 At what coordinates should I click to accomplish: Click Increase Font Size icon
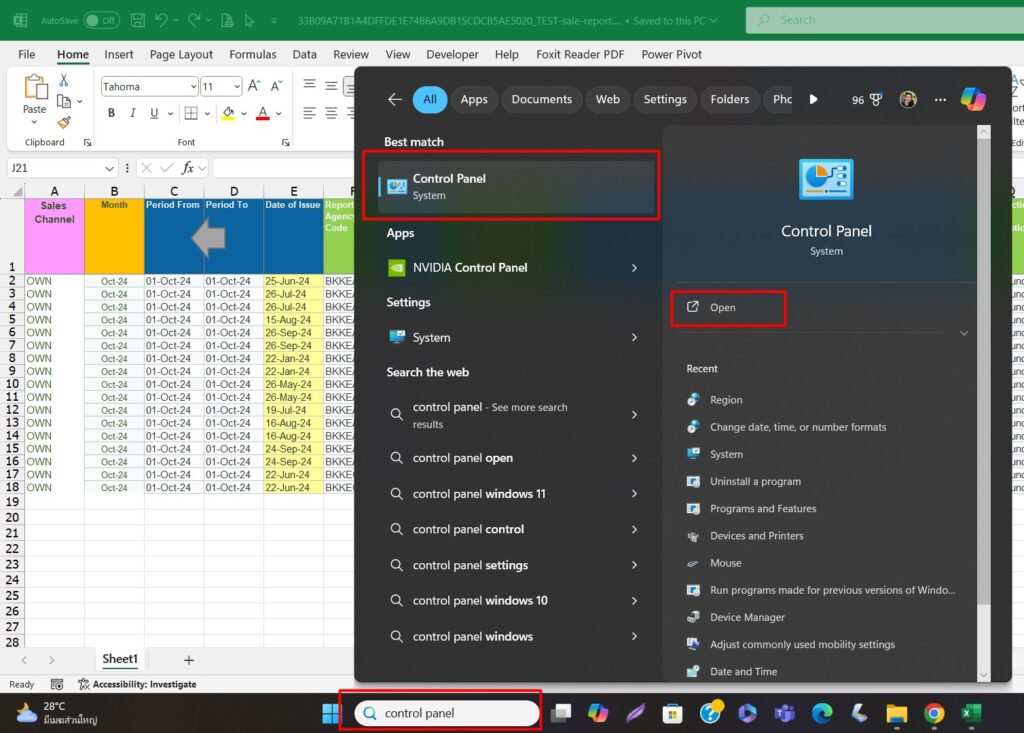coord(254,86)
